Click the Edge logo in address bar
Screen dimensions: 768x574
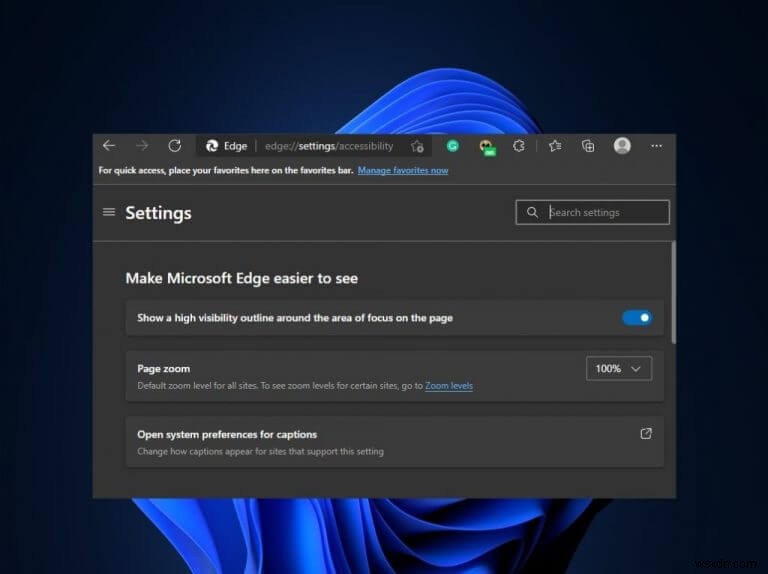(212, 146)
